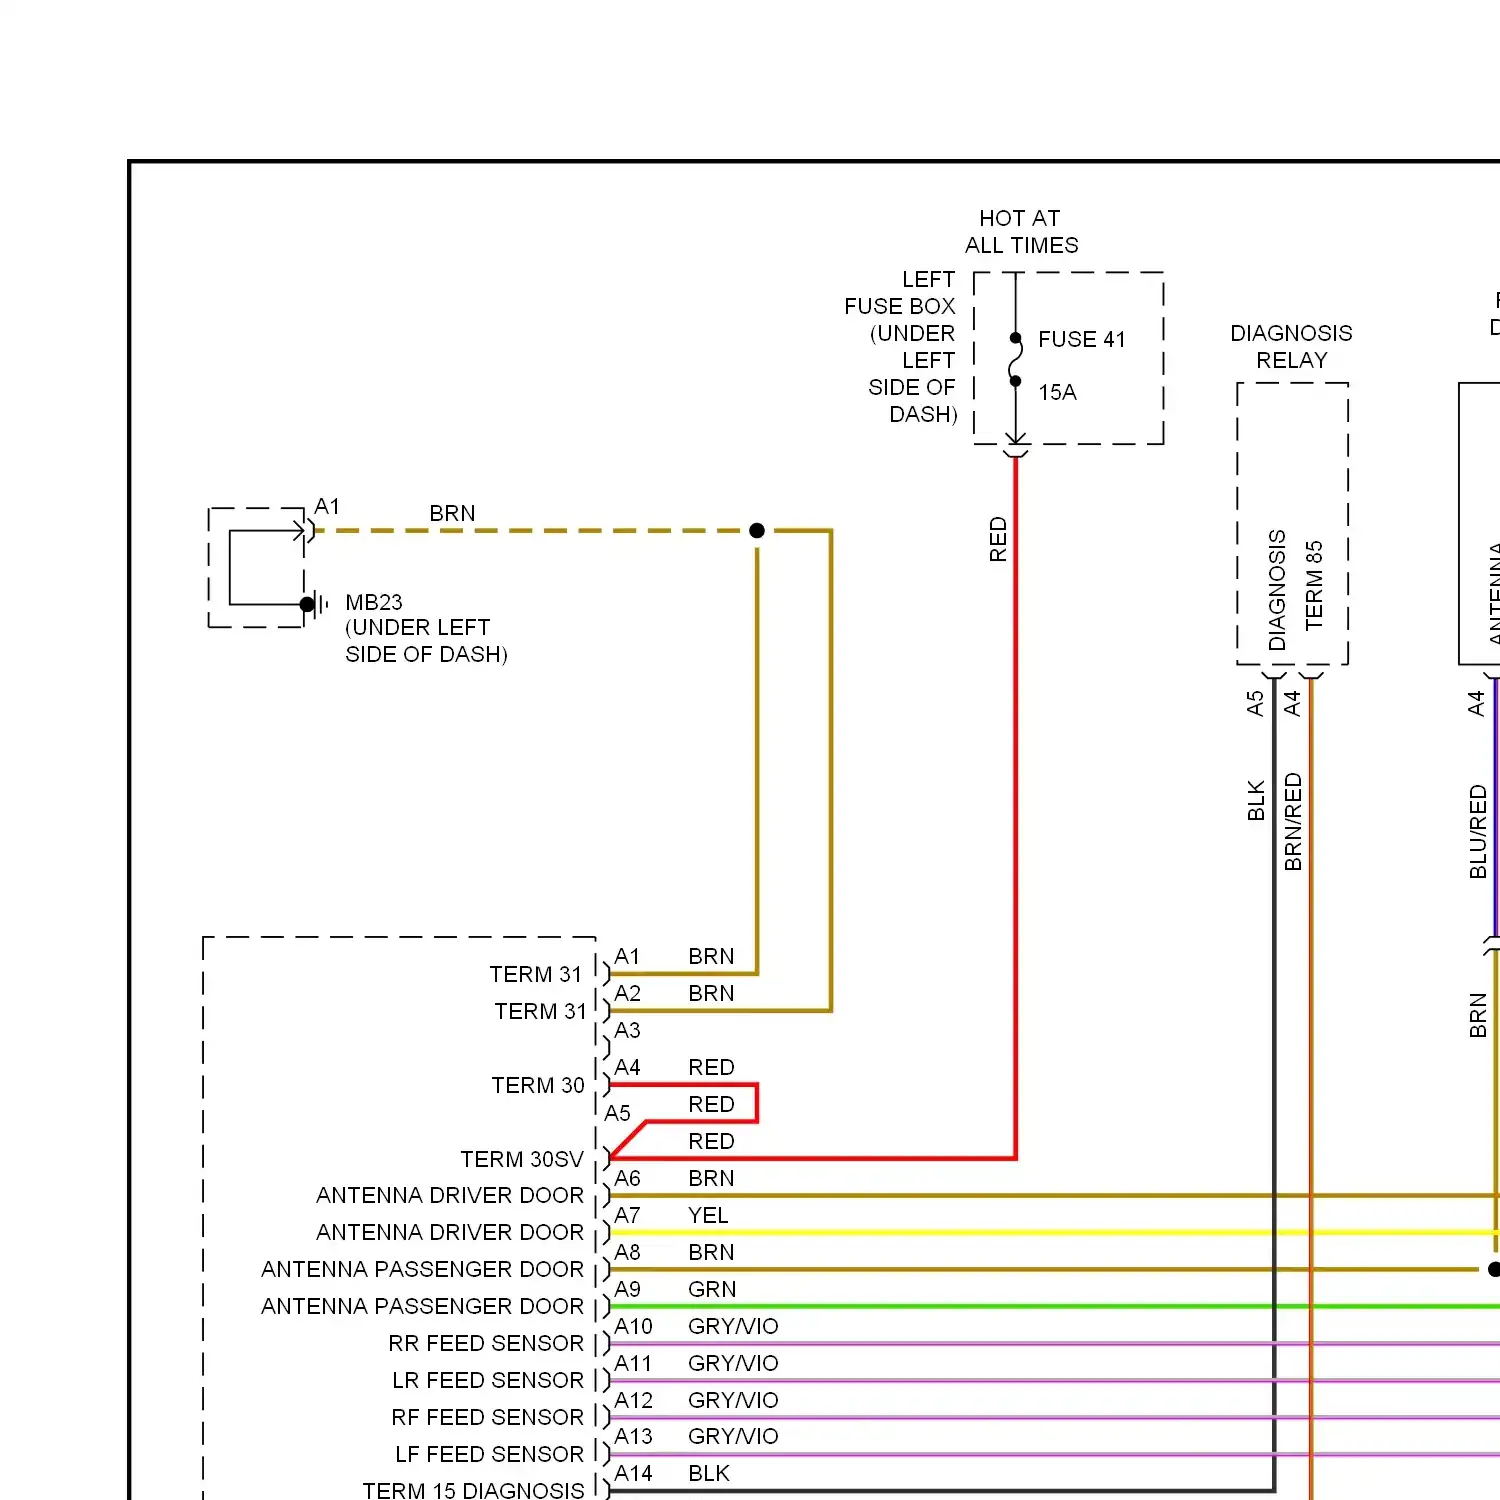Click the fuse symbol beside FUSE 41
This screenshot has height=1500, width=1500.
[x=1016, y=360]
